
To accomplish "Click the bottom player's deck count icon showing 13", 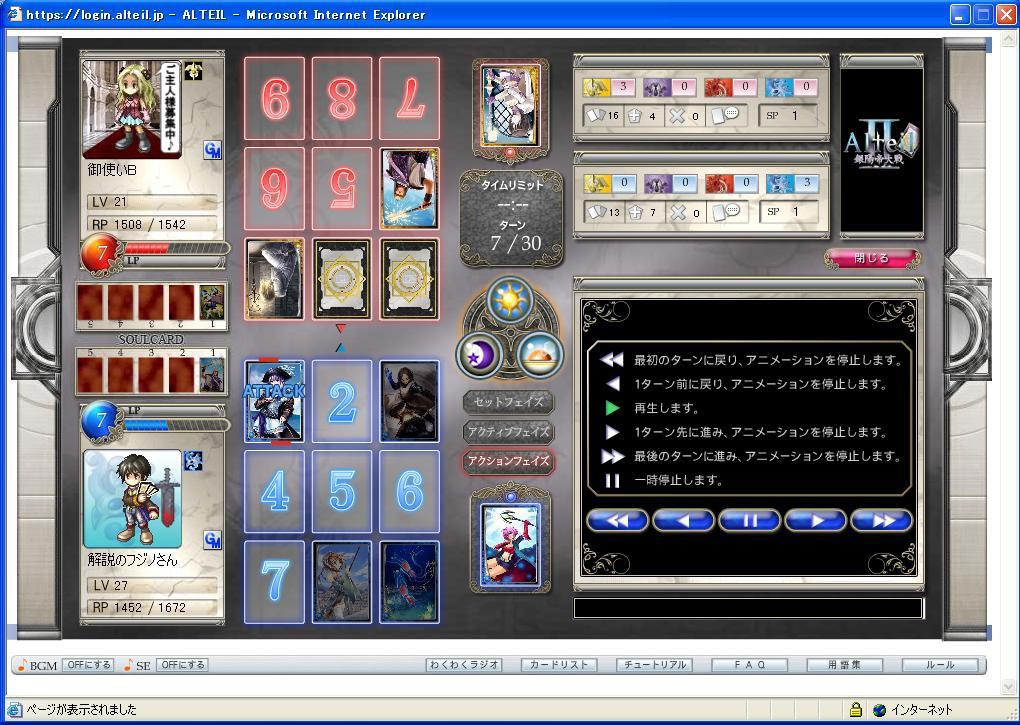I will pos(597,212).
